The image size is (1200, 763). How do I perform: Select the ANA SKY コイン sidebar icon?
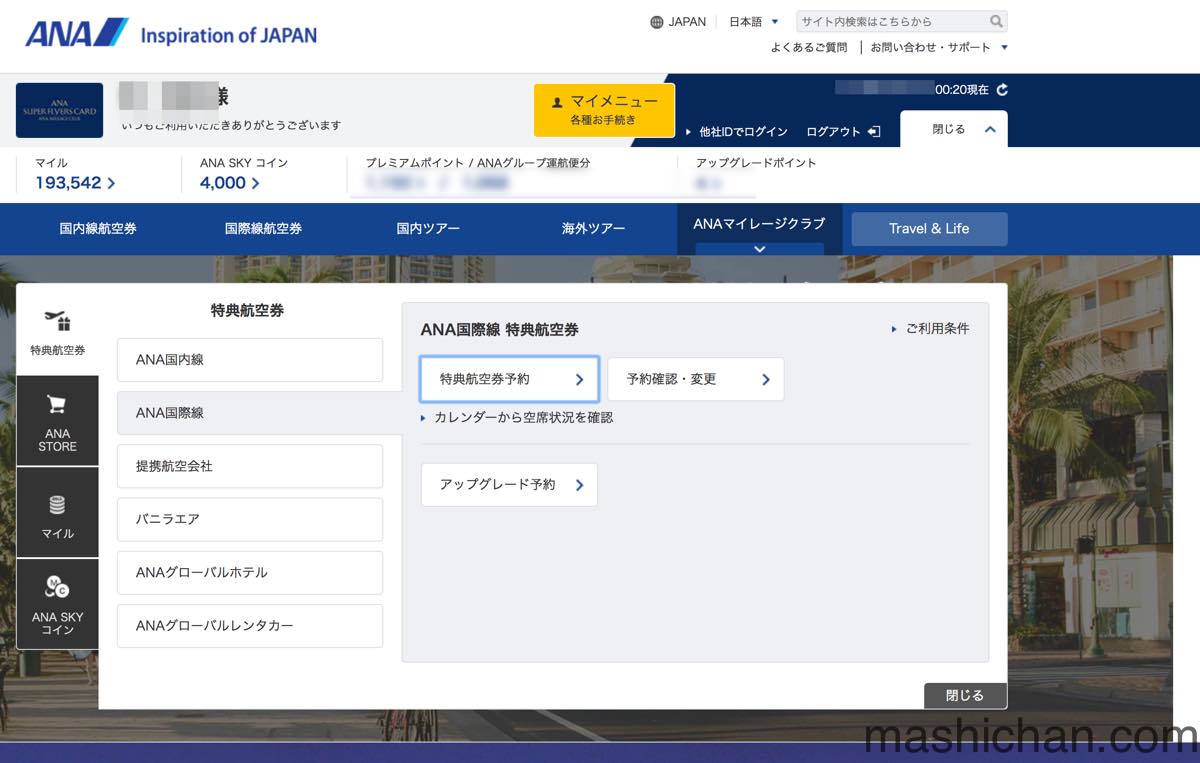pos(58,604)
